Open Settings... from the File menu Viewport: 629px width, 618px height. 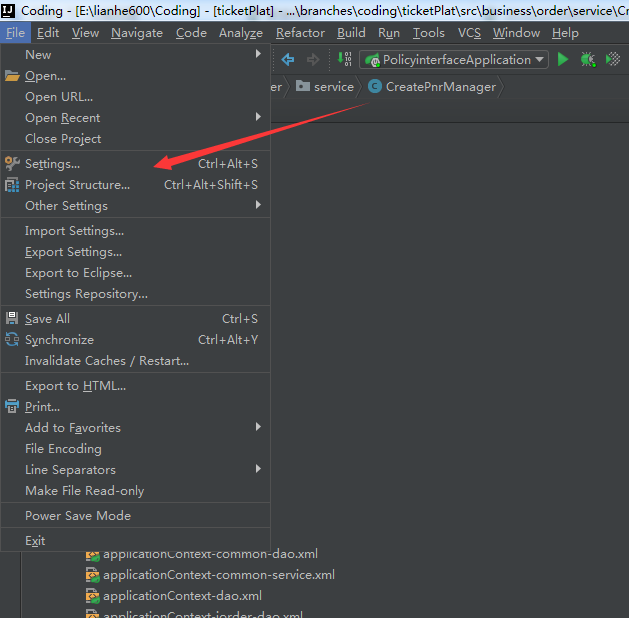coord(135,164)
